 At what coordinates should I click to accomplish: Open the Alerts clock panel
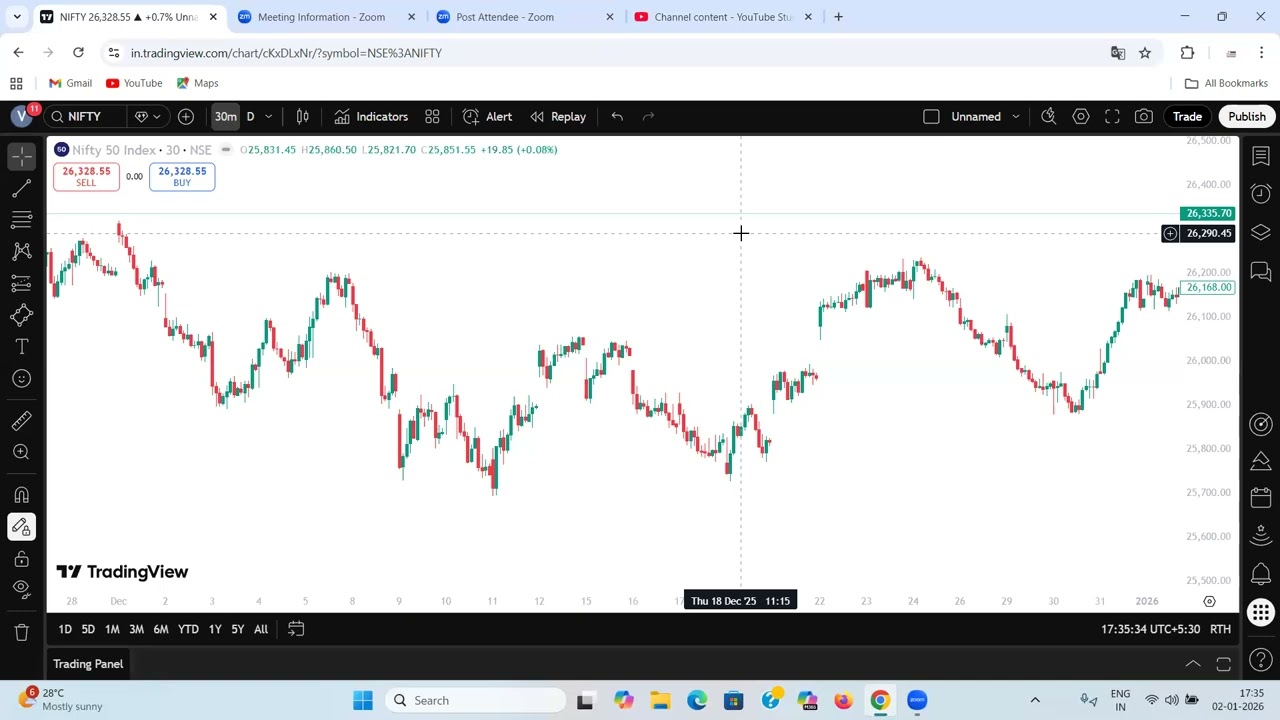(x=1261, y=194)
